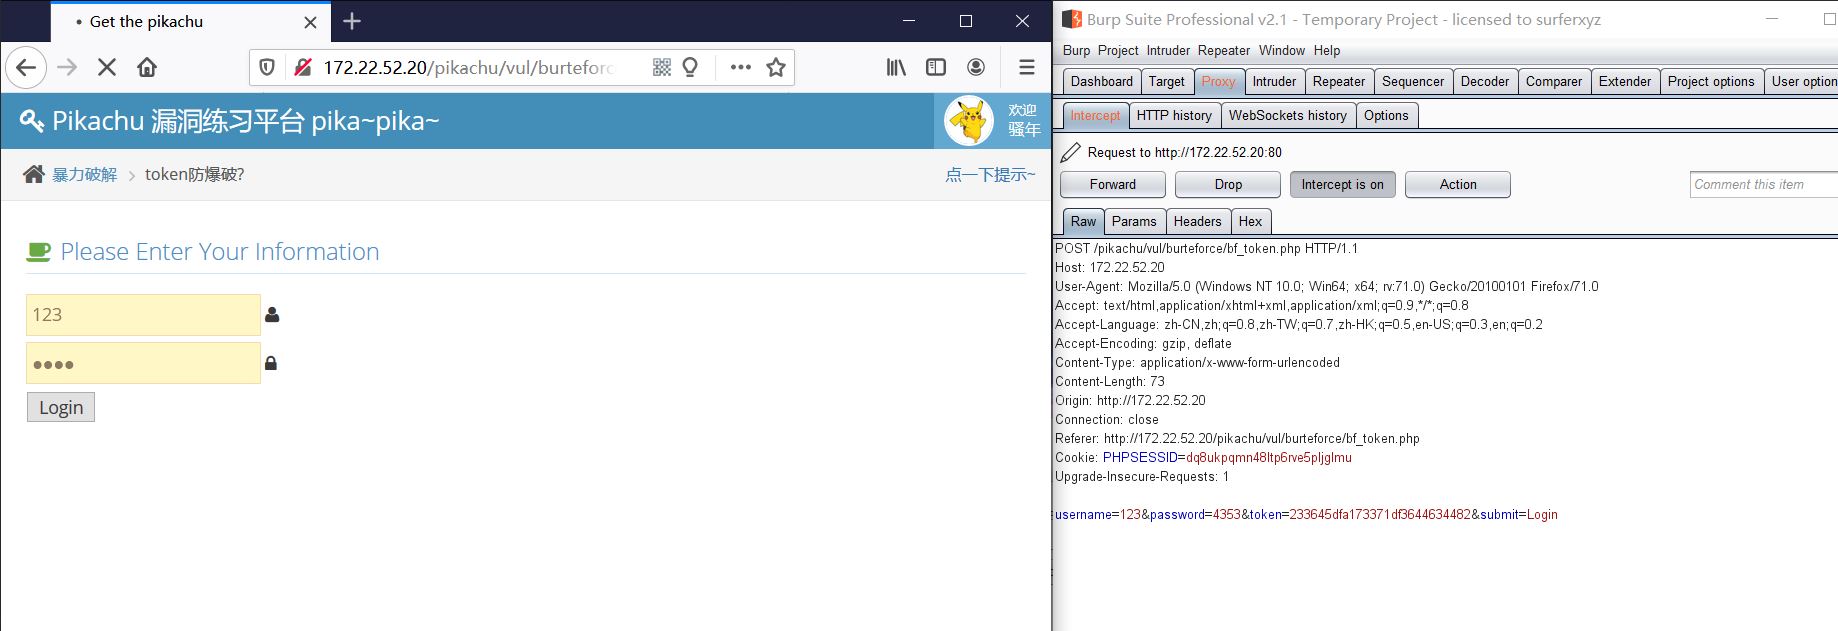Switch to the Target tab
1838x631 pixels.
1166,81
